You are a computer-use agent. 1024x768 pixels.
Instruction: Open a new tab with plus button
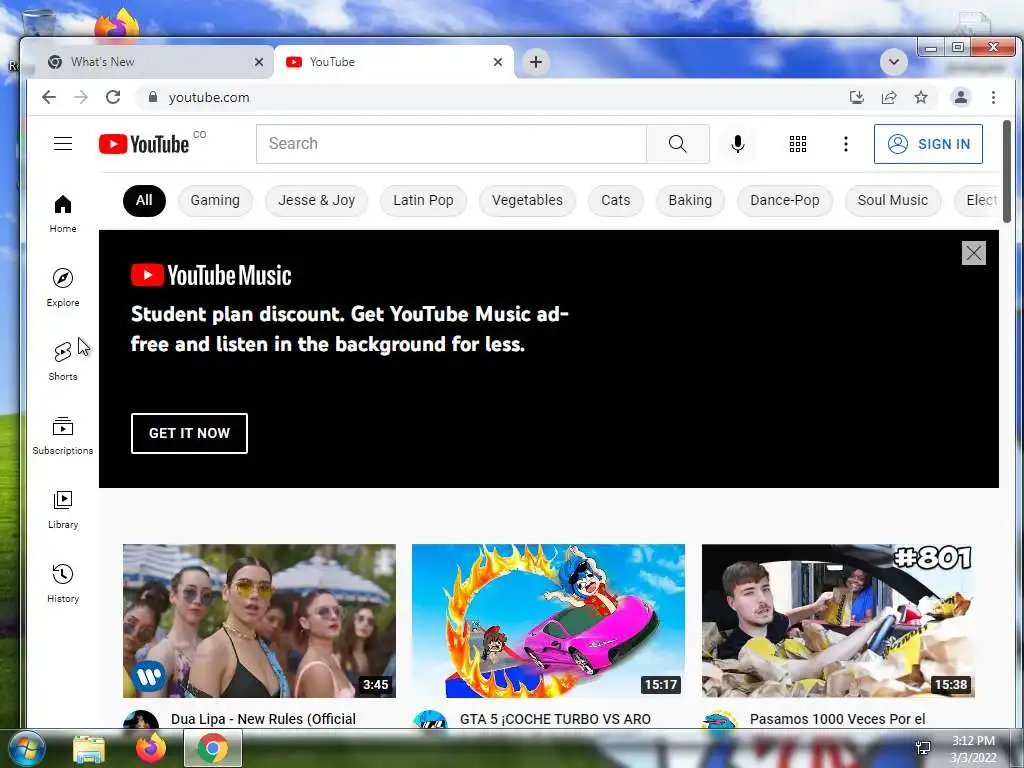(x=536, y=62)
